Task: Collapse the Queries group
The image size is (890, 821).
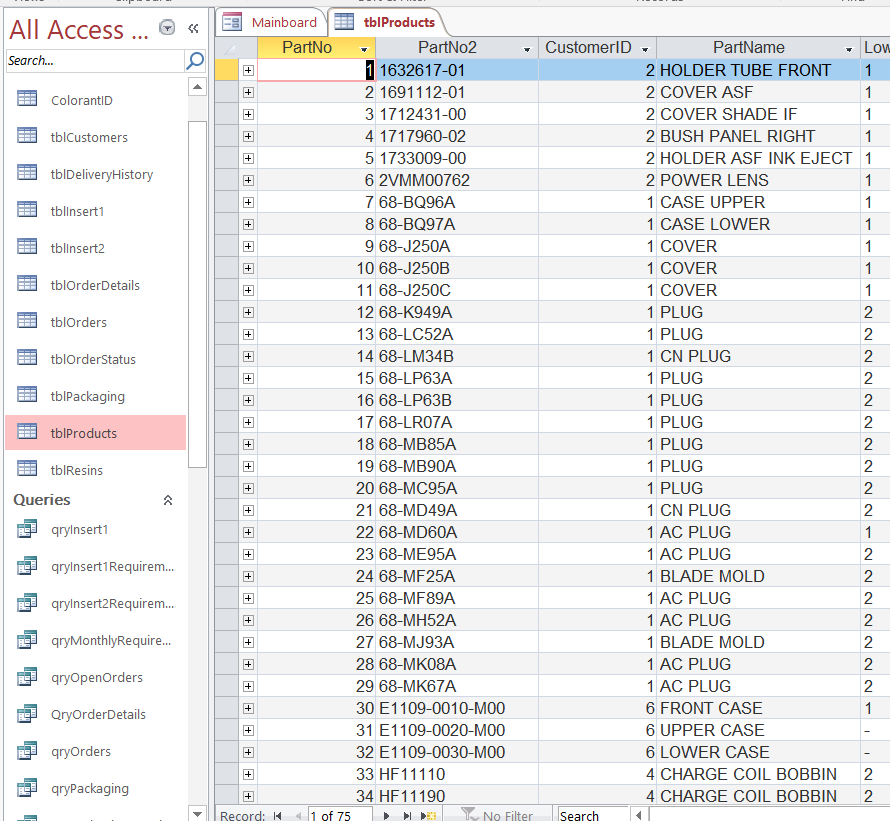Action: click(x=167, y=500)
